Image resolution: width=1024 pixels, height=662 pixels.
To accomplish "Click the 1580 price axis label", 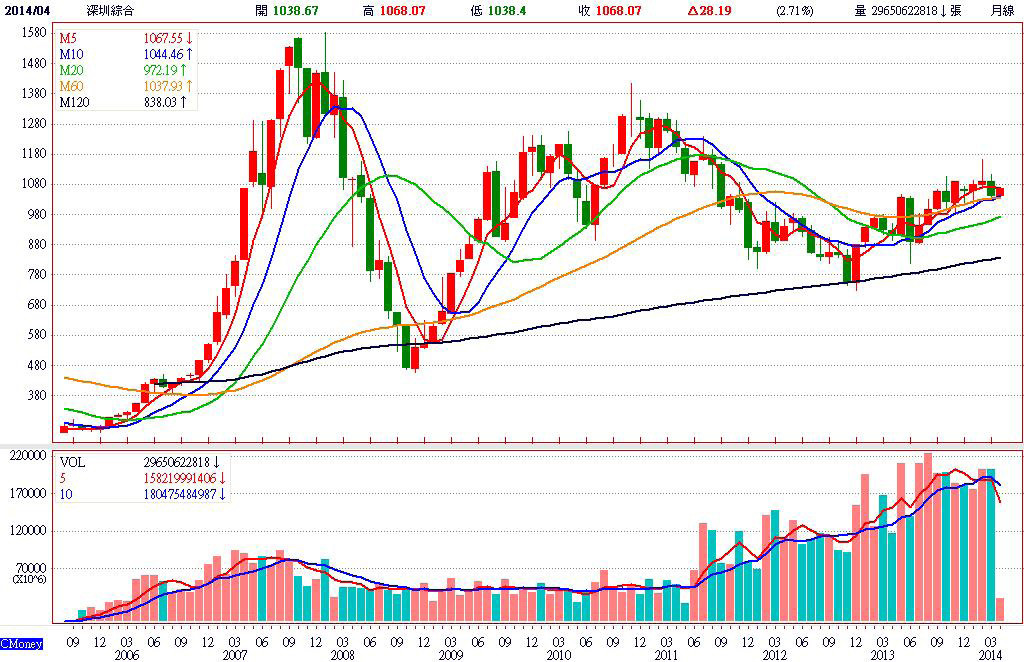I will 33,33.
